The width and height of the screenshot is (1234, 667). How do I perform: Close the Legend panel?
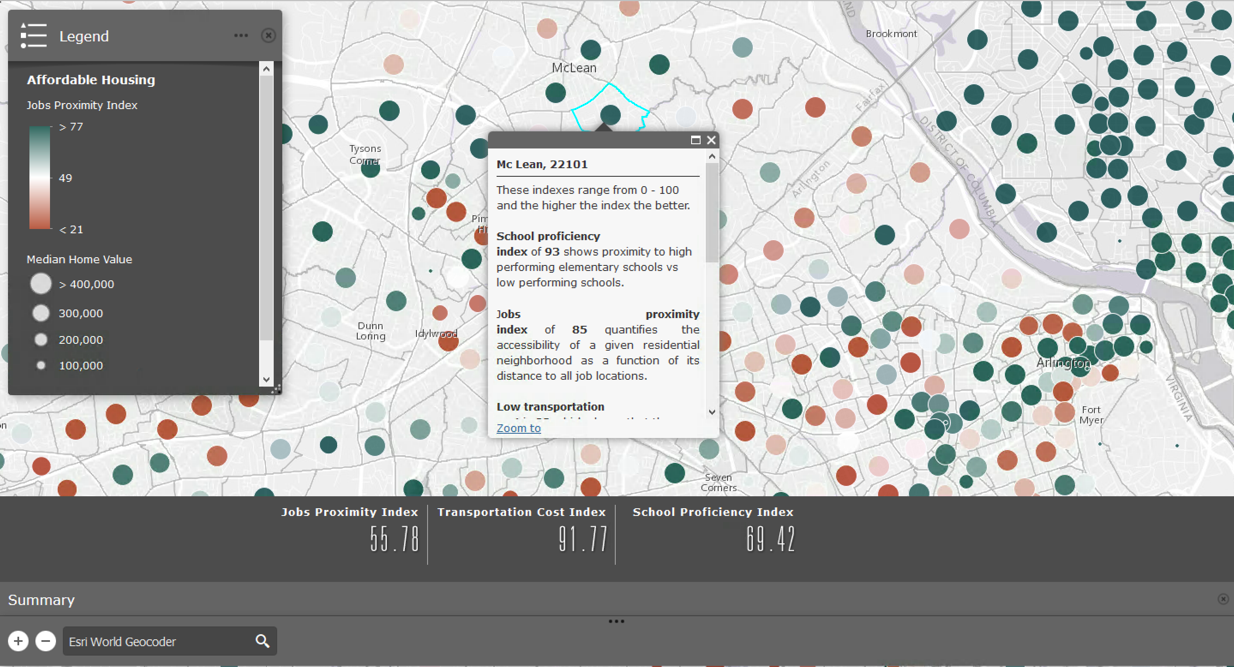(268, 36)
